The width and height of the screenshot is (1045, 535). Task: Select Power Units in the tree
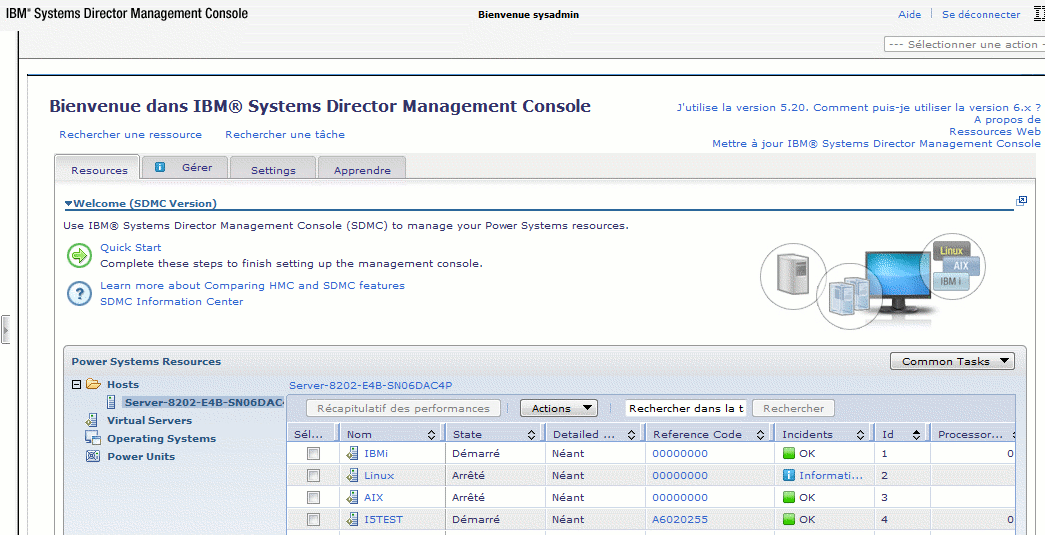pyautogui.click(x=141, y=456)
